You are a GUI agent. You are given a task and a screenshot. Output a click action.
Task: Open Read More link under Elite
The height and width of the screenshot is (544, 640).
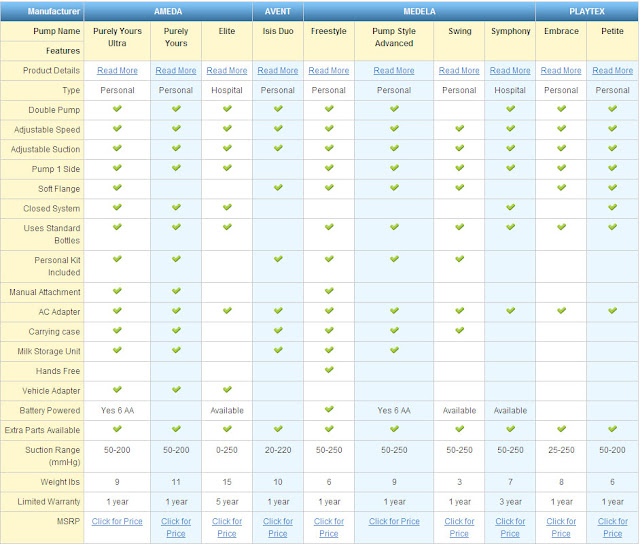227,71
